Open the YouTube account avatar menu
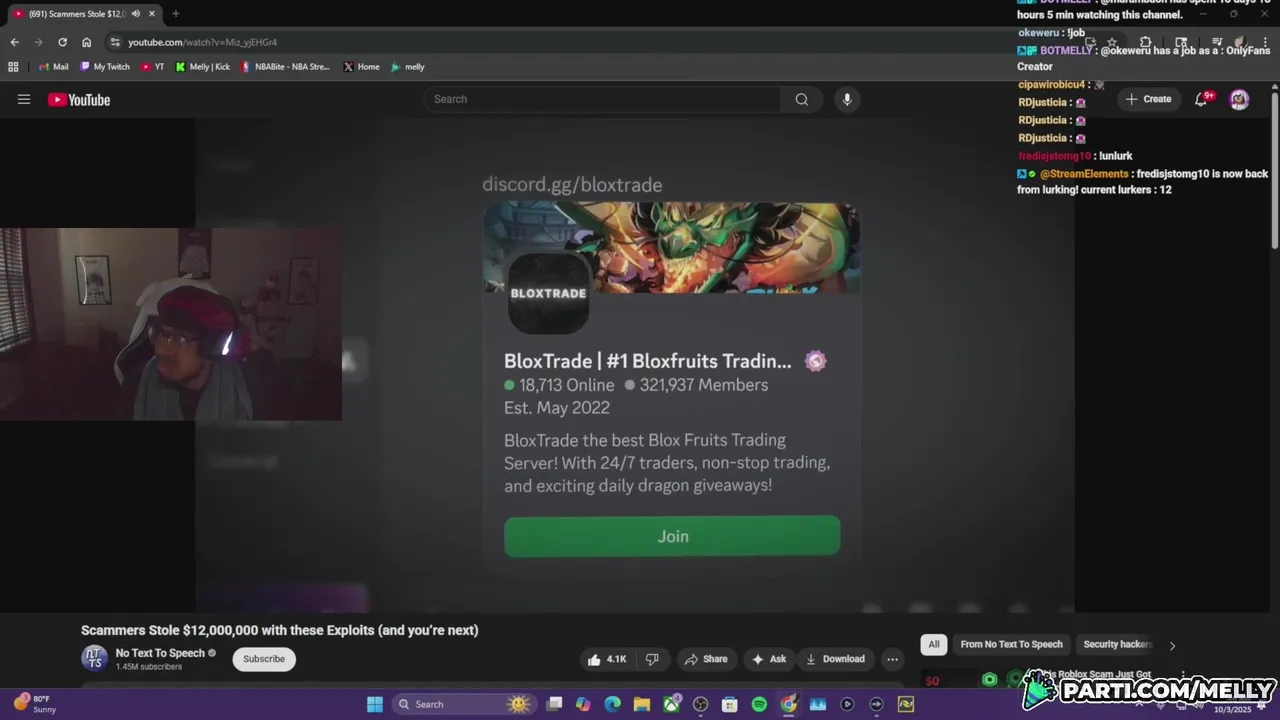1280x720 pixels. pyautogui.click(x=1239, y=99)
